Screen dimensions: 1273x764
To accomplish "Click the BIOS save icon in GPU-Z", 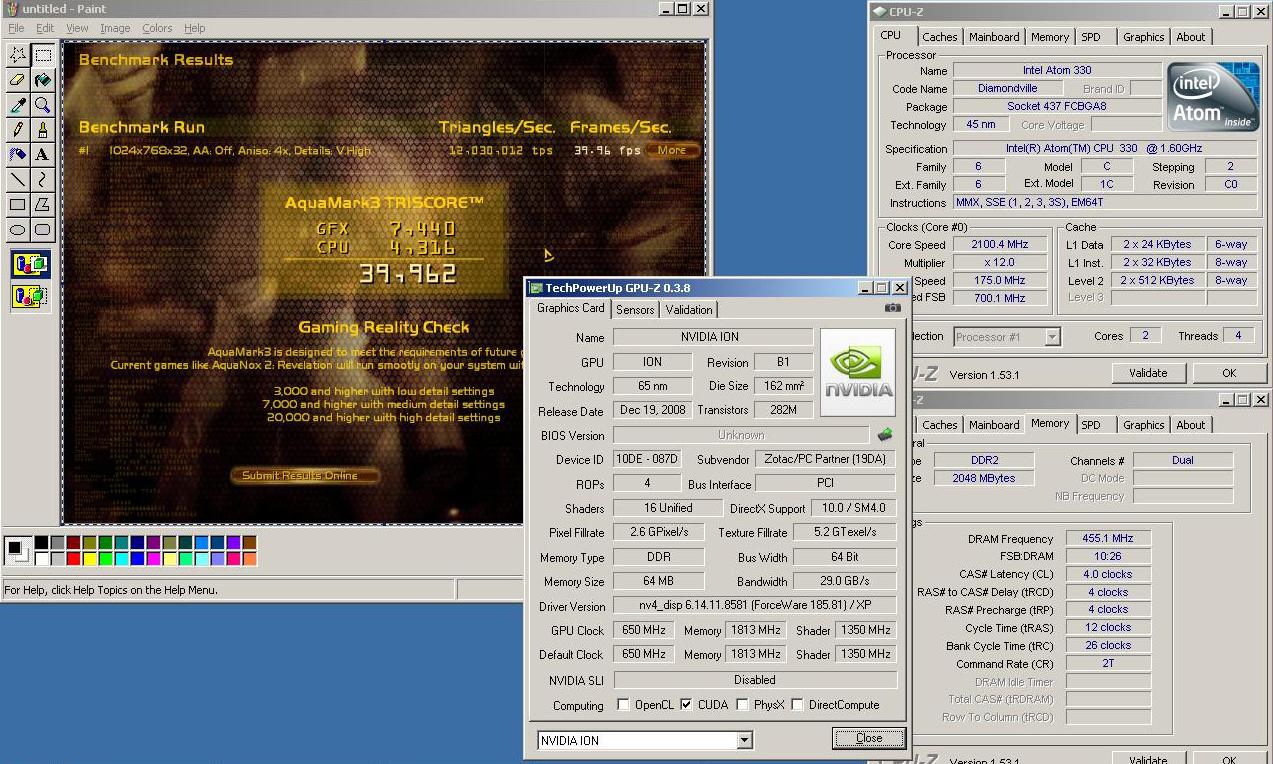I will (884, 435).
